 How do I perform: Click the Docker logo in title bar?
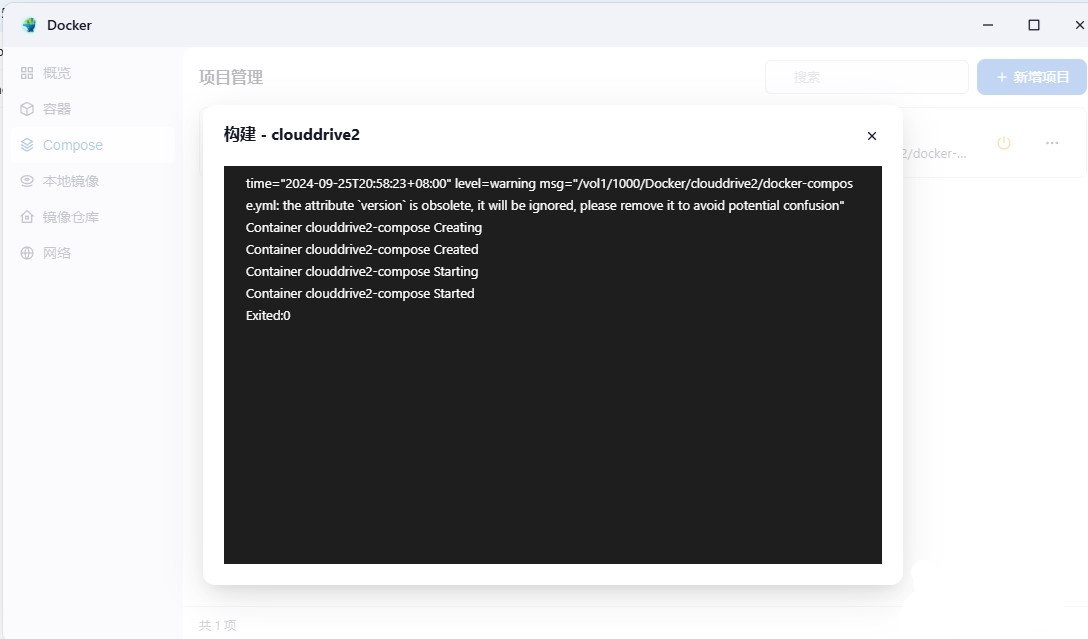click(x=29, y=25)
